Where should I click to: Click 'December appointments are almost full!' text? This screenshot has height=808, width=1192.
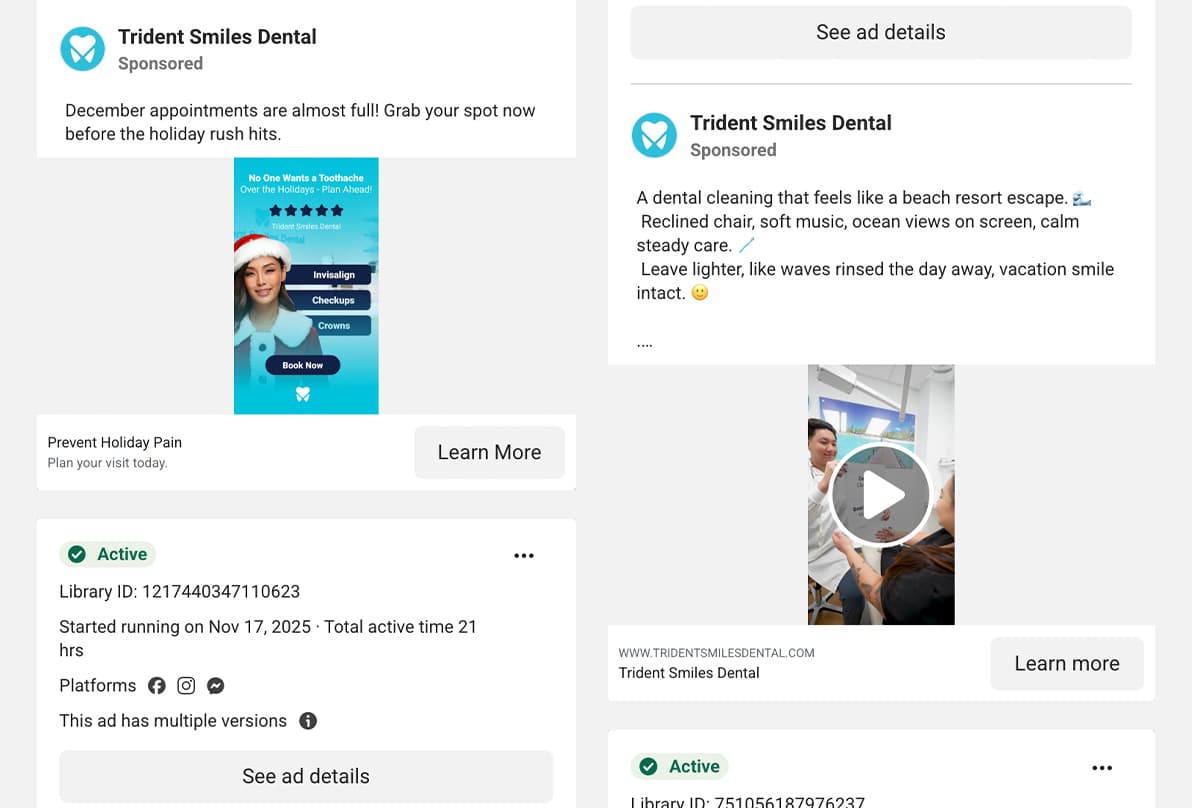click(222, 110)
